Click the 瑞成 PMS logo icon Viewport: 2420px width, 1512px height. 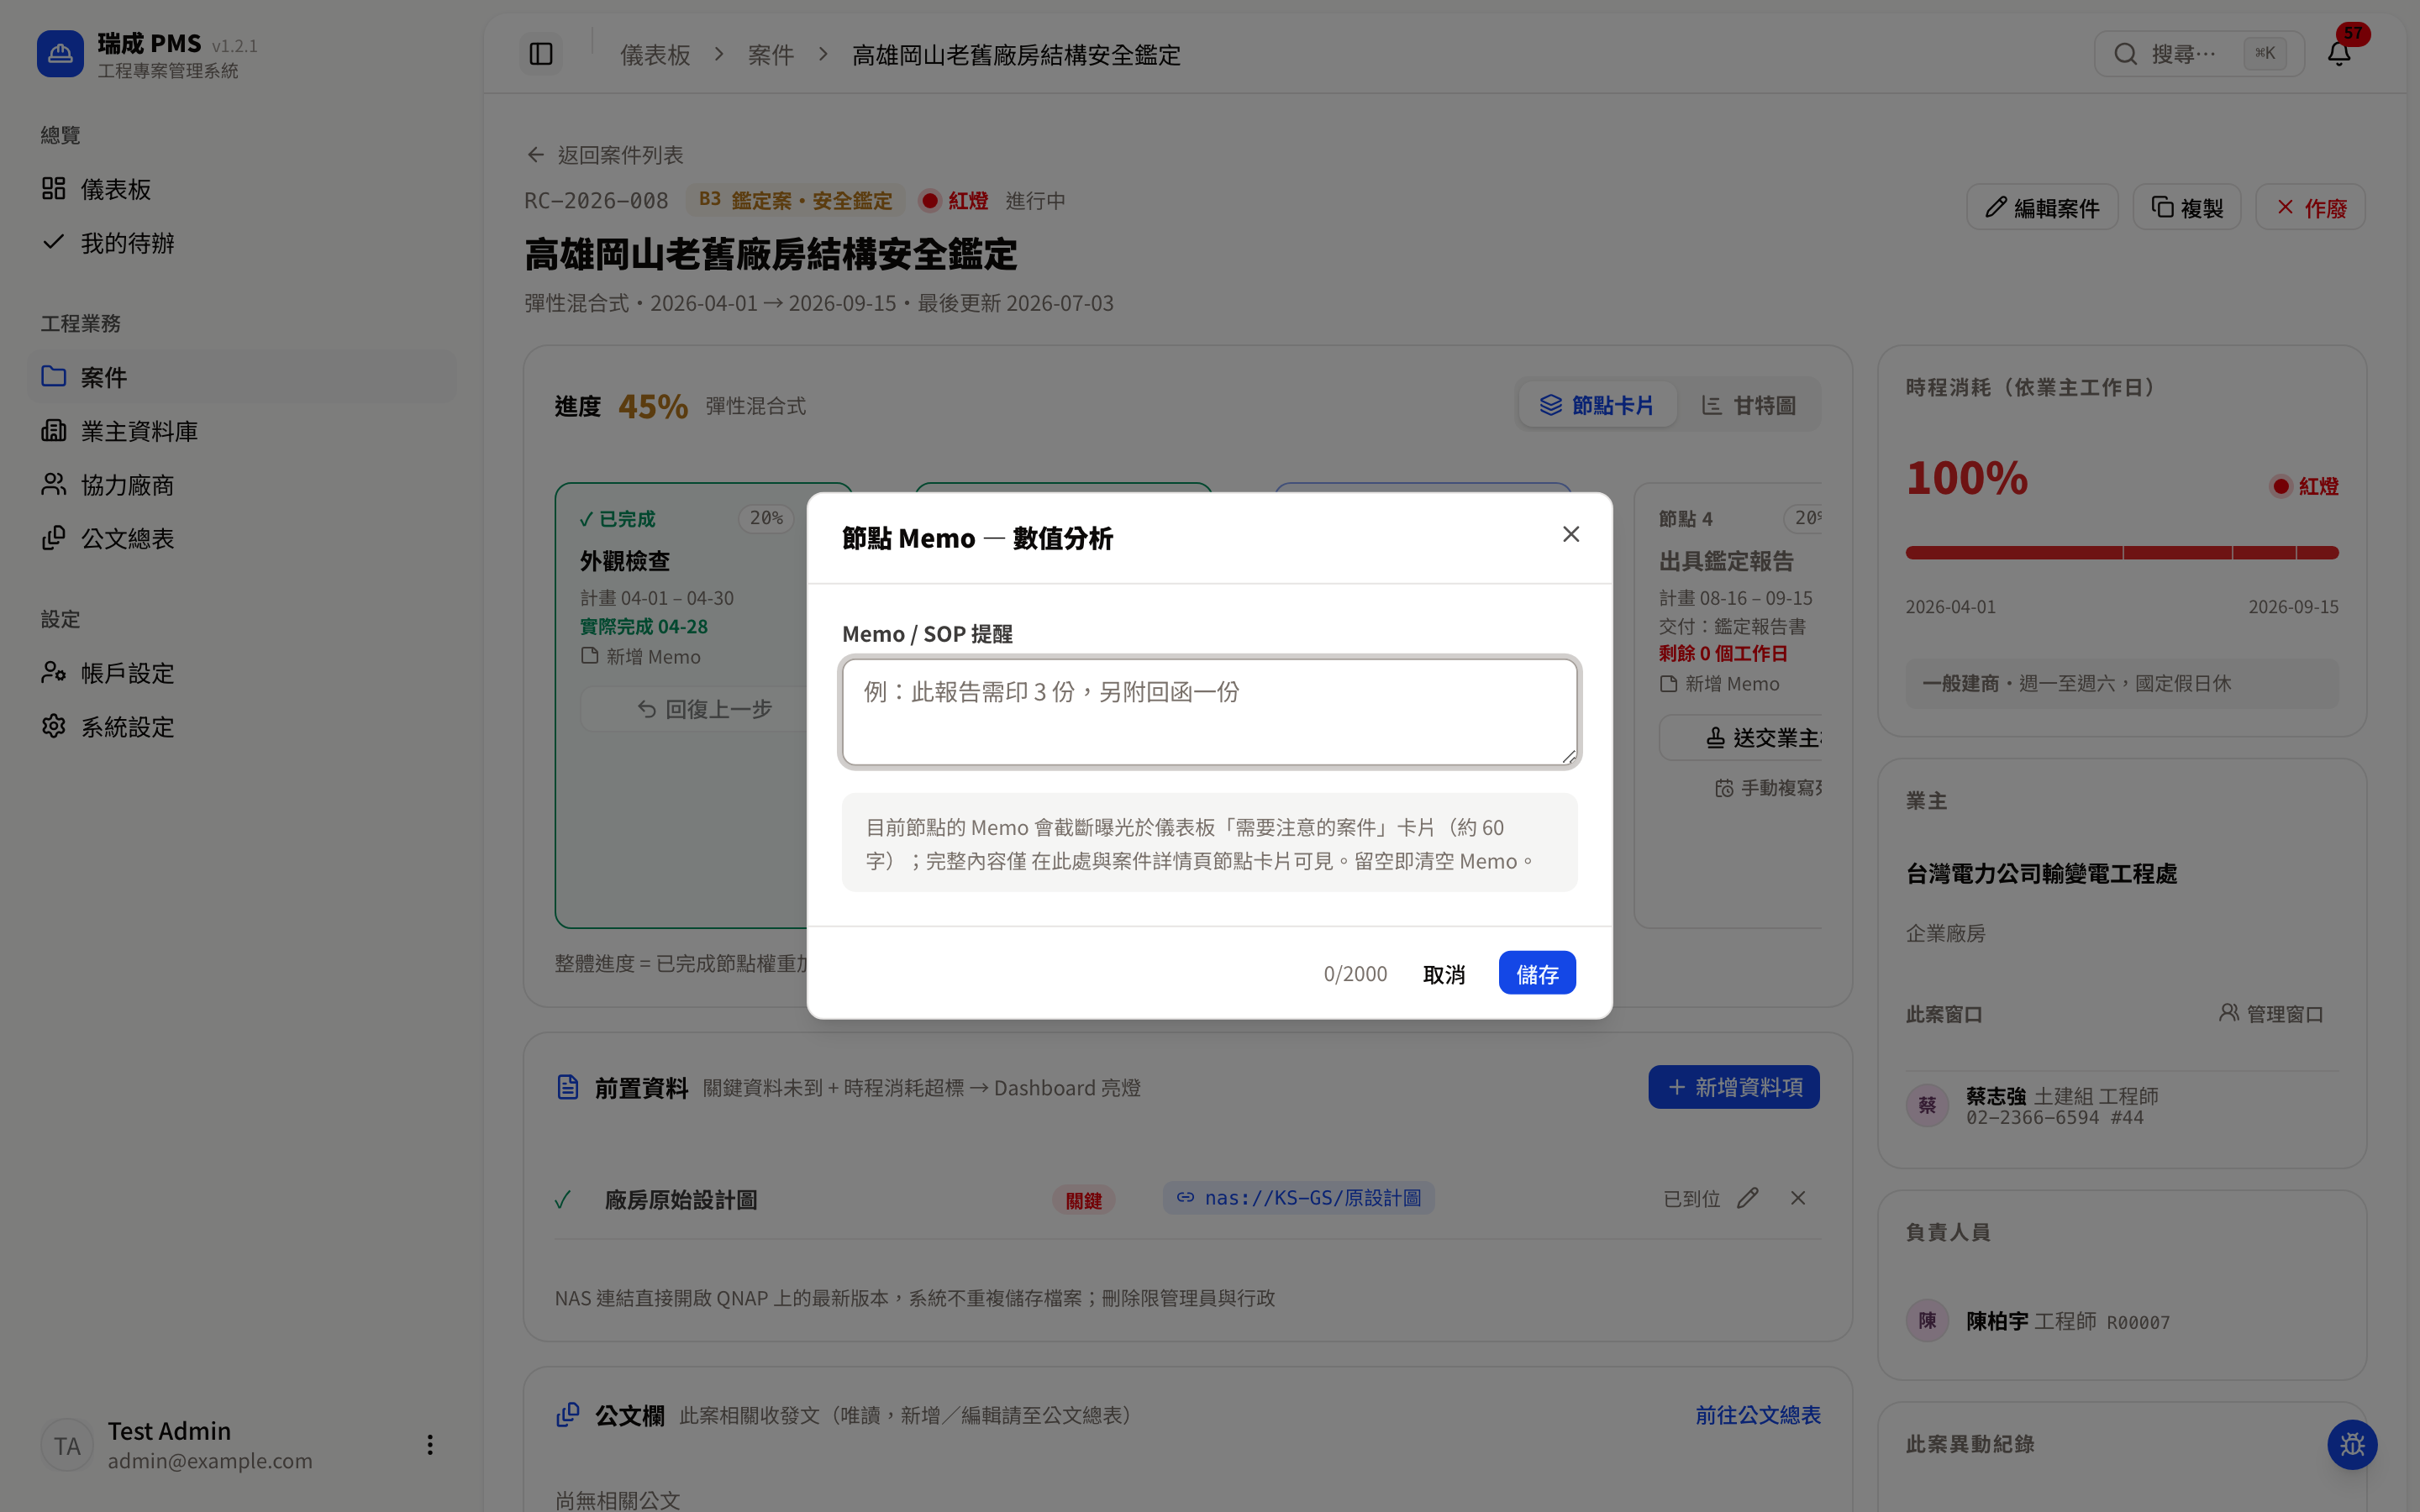coord(60,54)
